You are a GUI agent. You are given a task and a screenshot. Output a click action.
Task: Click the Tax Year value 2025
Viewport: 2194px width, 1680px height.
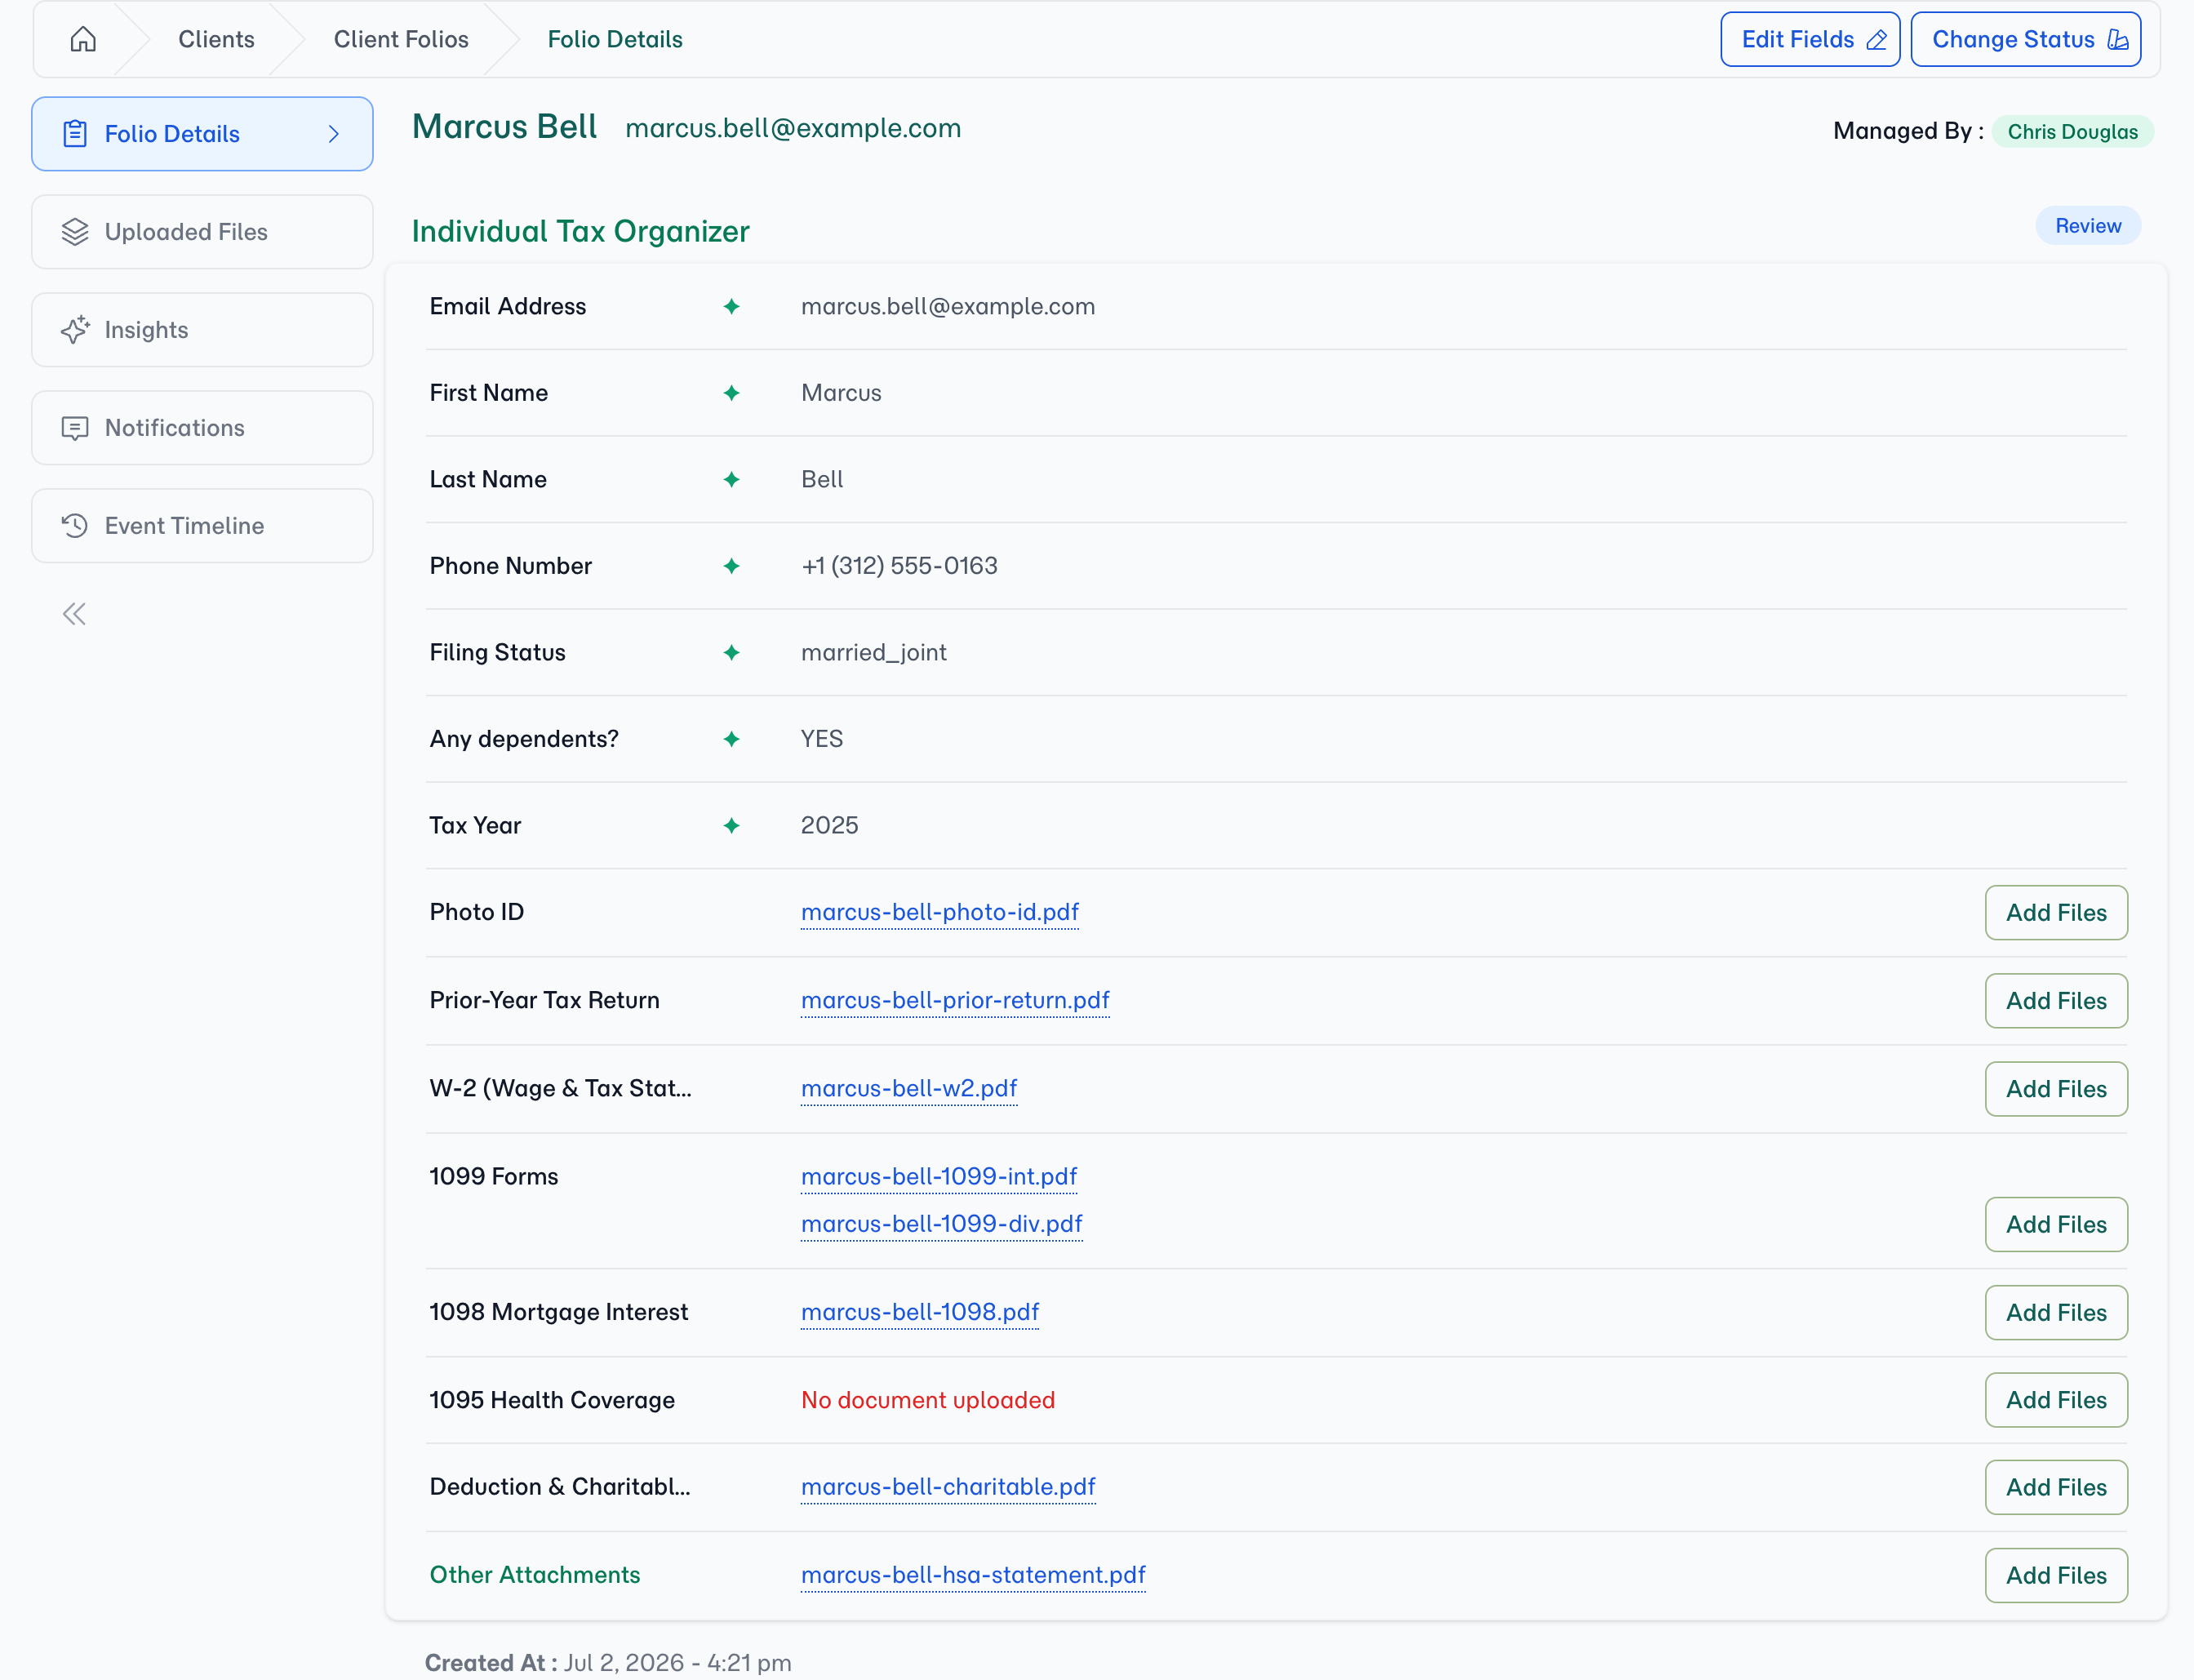pos(829,825)
